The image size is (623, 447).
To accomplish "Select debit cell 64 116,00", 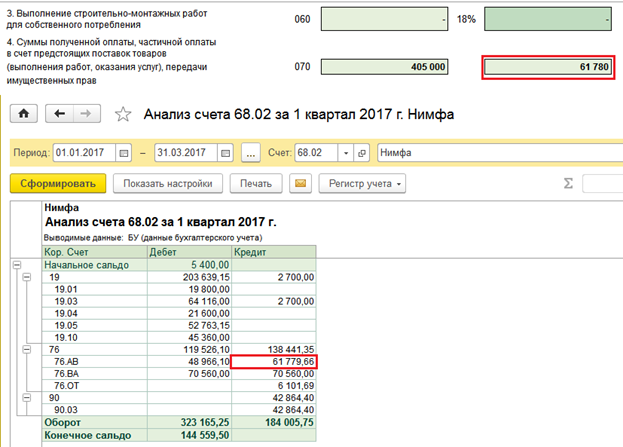I will [189, 301].
